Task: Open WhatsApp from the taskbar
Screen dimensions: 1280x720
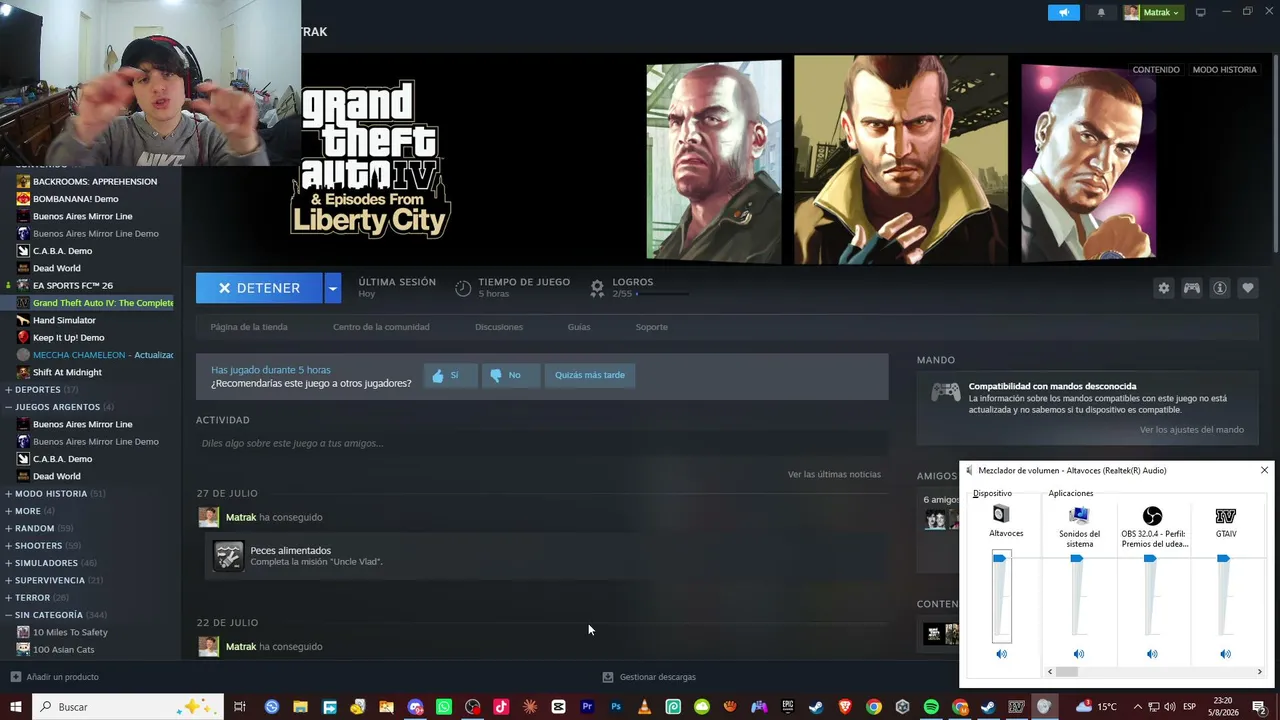Action: point(444,707)
